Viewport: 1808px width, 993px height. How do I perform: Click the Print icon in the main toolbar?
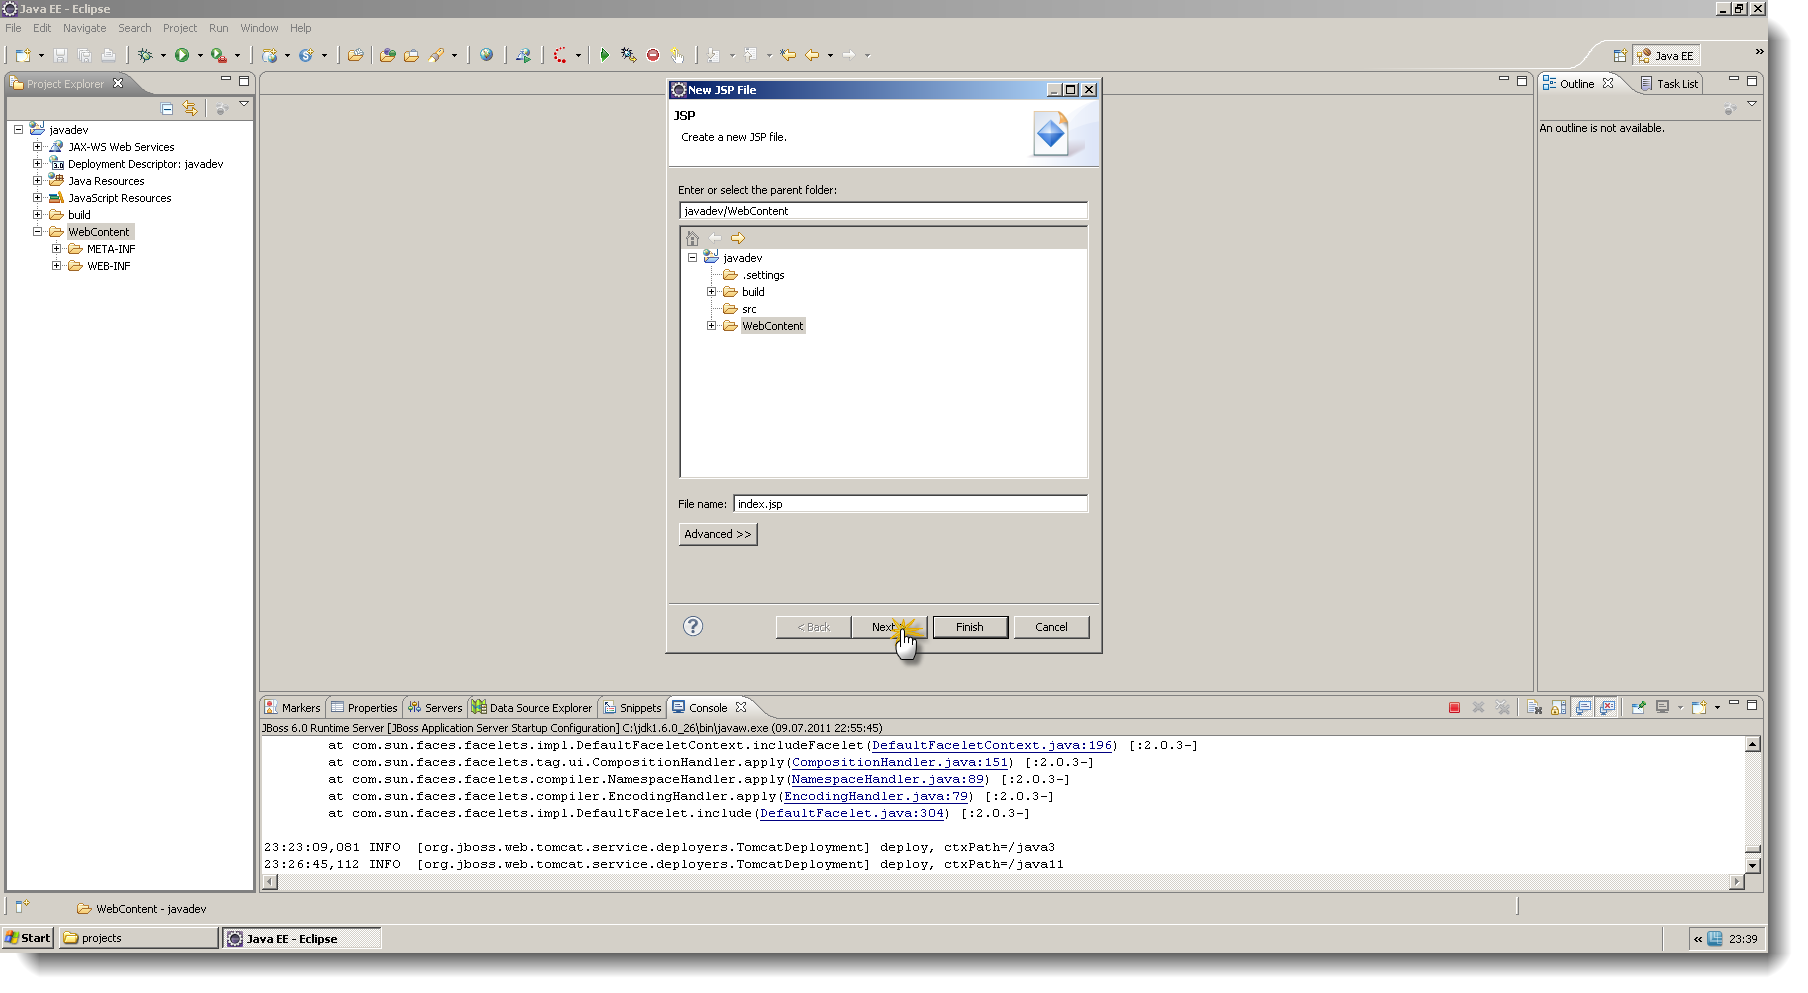pyautogui.click(x=110, y=55)
